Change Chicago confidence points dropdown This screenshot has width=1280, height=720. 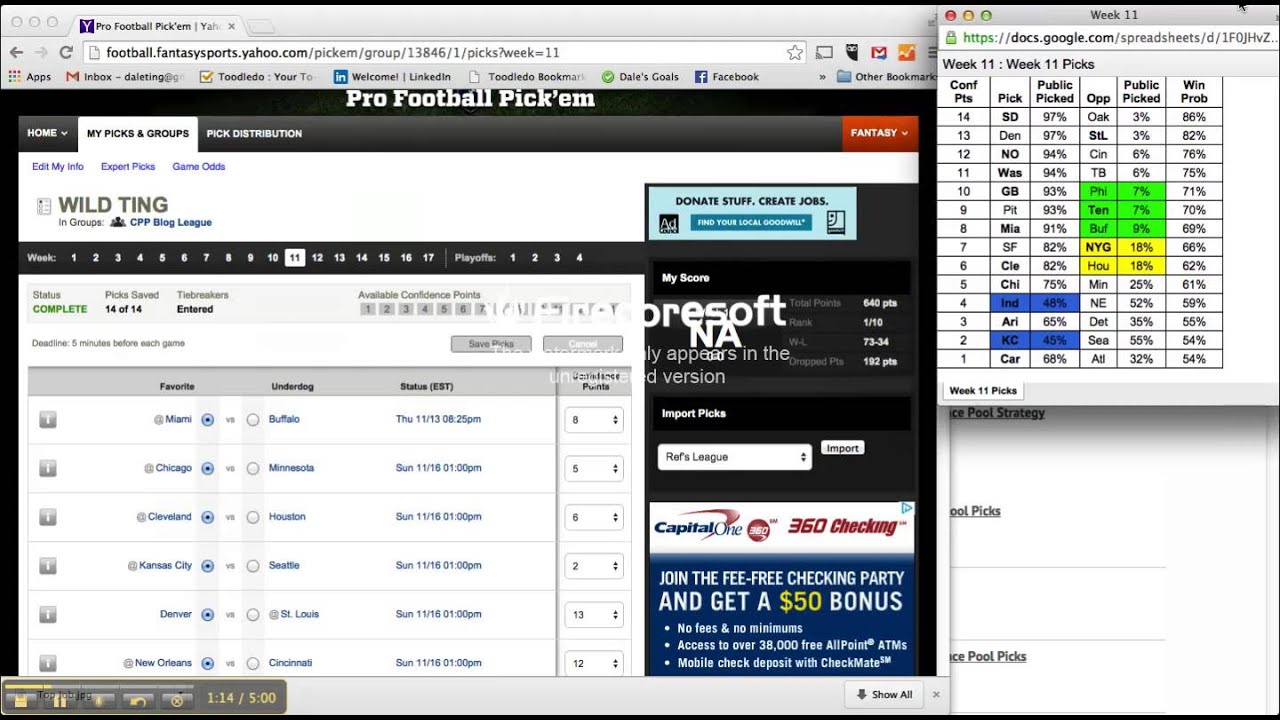coord(594,468)
